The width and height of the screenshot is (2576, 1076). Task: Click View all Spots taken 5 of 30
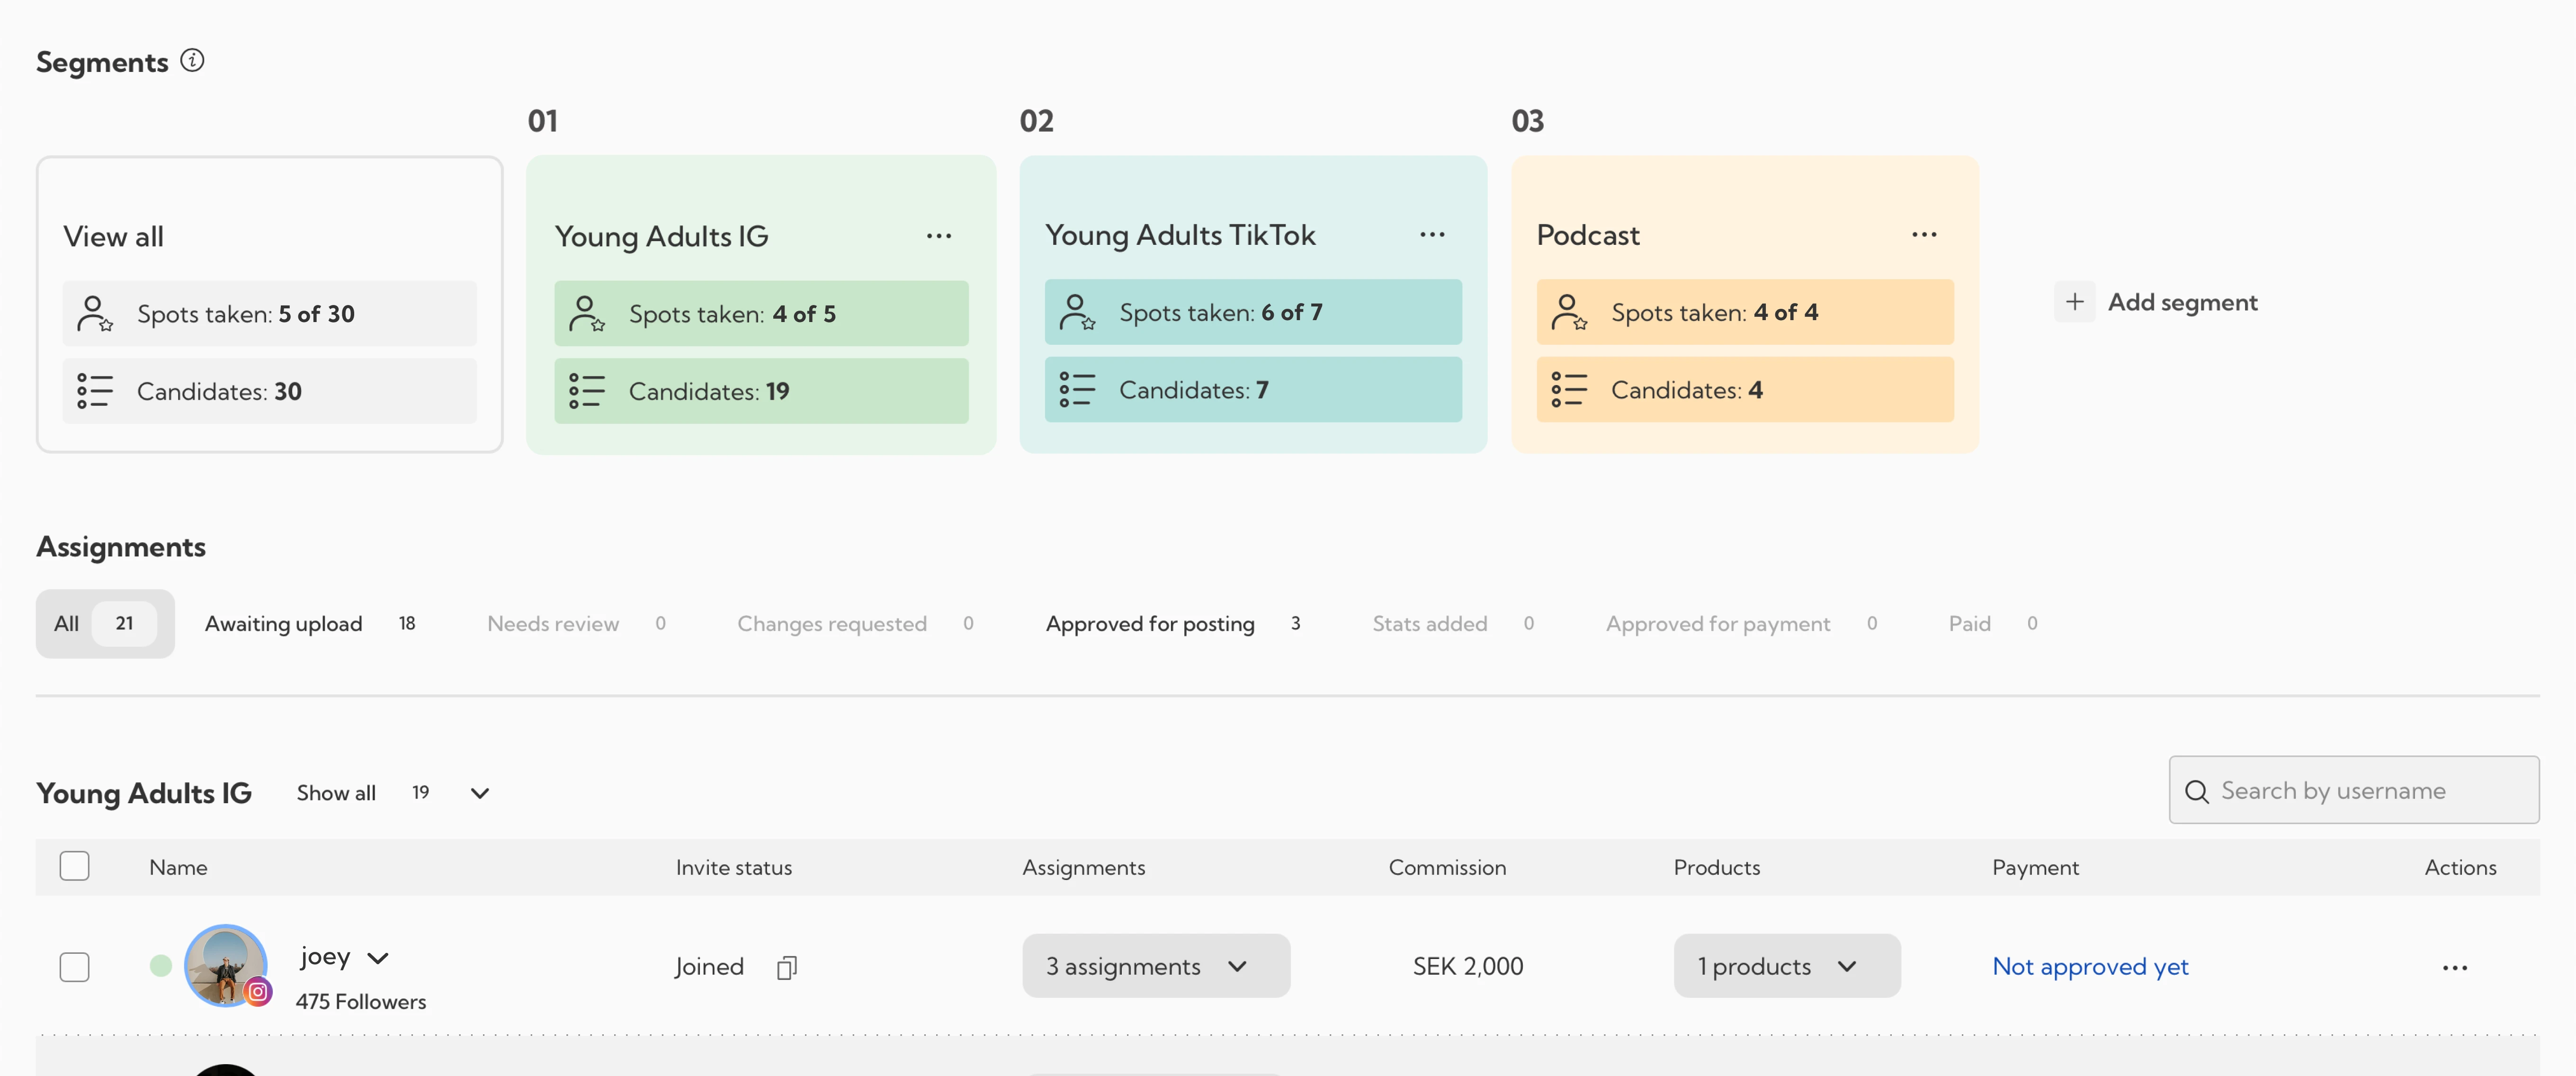pos(270,313)
